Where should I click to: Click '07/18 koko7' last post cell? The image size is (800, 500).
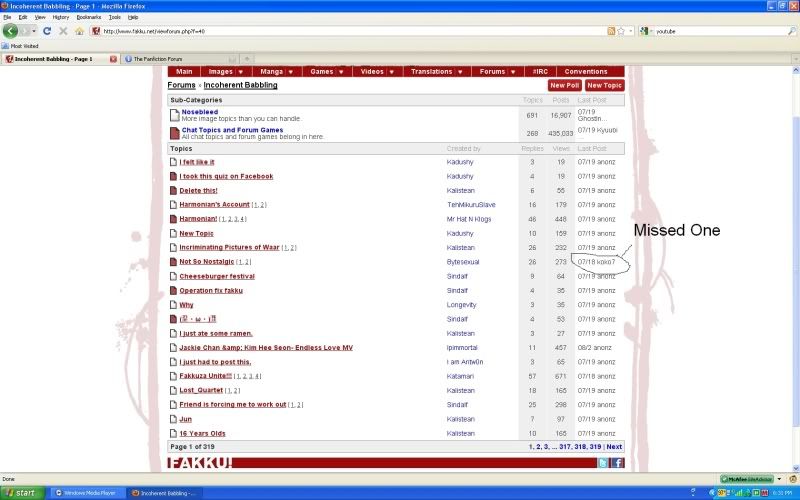[596, 262]
